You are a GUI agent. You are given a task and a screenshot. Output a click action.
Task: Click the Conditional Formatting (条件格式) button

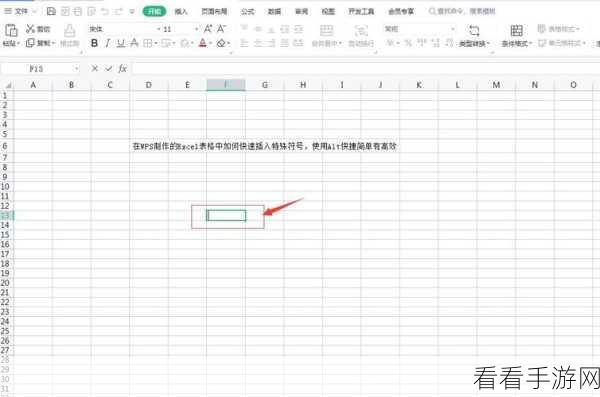click(x=517, y=35)
